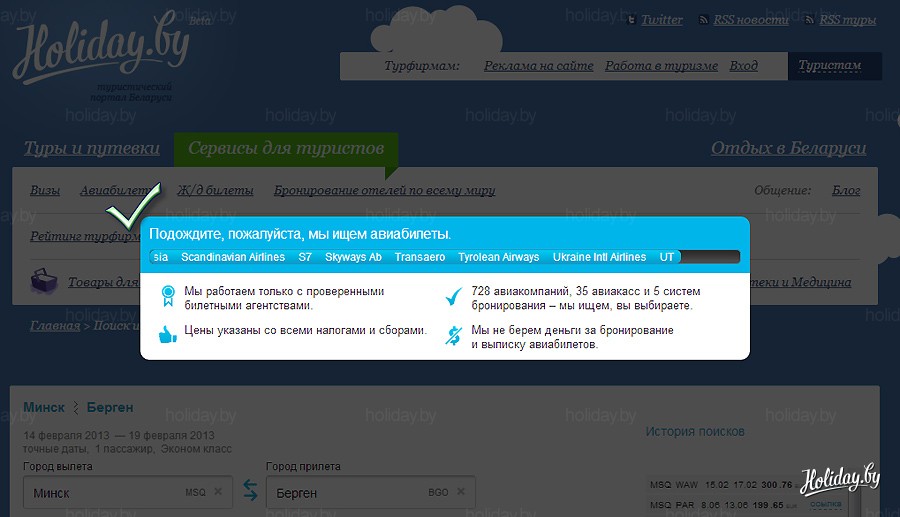
Task: Switch to the Туристам section
Action: pos(829,66)
